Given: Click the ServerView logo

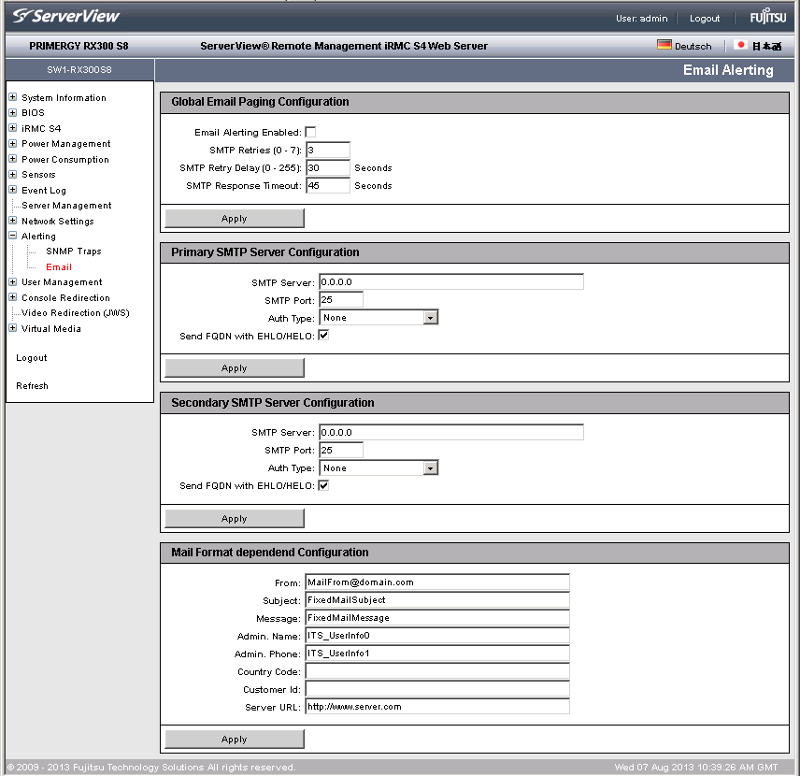Looking at the screenshot, I should 66,16.
